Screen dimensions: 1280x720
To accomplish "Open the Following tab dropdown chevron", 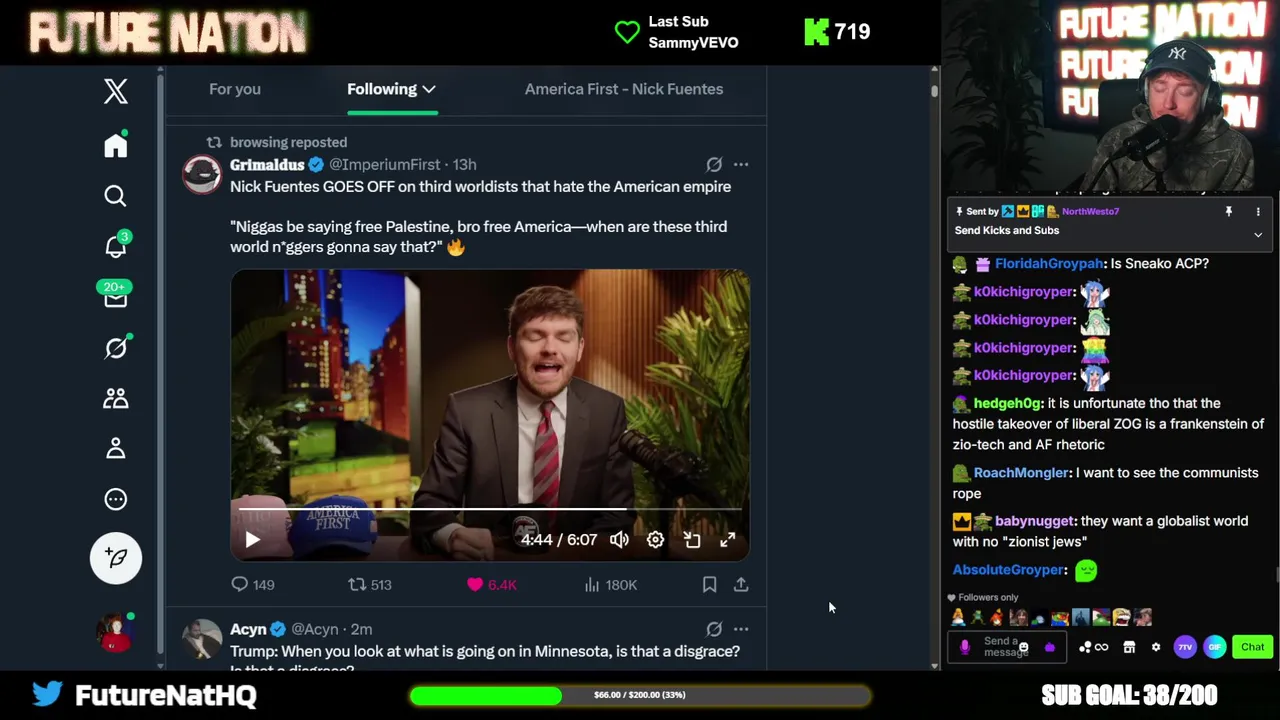I will pyautogui.click(x=429, y=89).
